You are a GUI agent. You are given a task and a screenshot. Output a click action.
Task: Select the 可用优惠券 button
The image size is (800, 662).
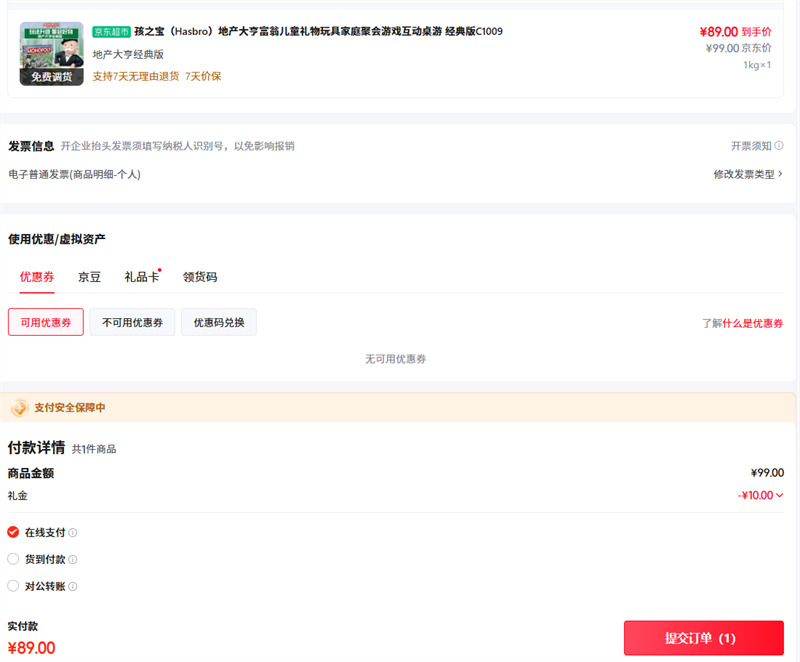pyautogui.click(x=46, y=322)
